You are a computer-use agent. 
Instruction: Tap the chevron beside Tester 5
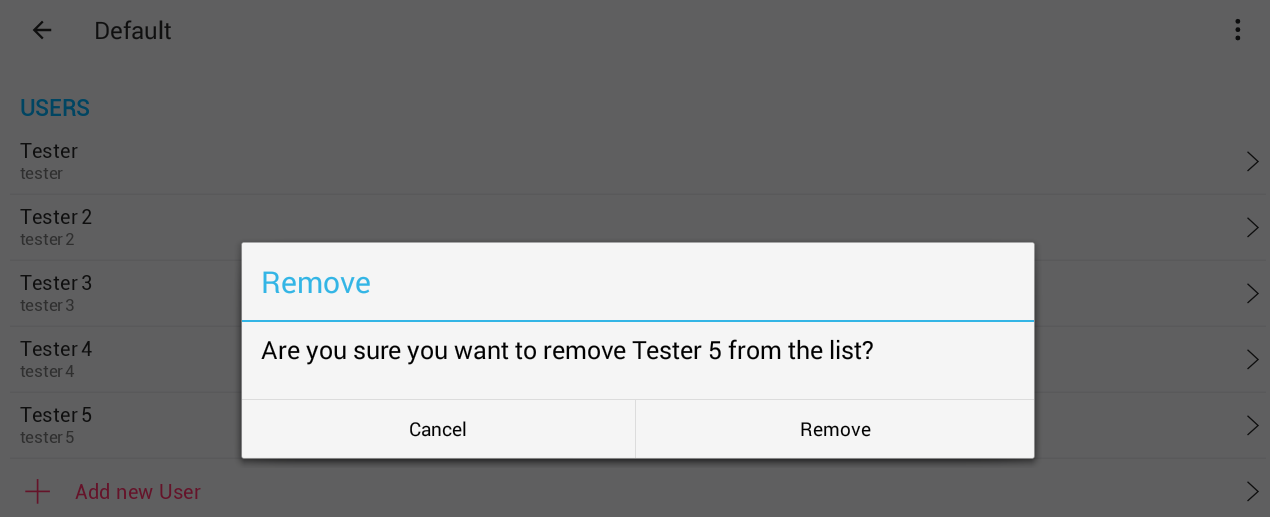click(1252, 426)
